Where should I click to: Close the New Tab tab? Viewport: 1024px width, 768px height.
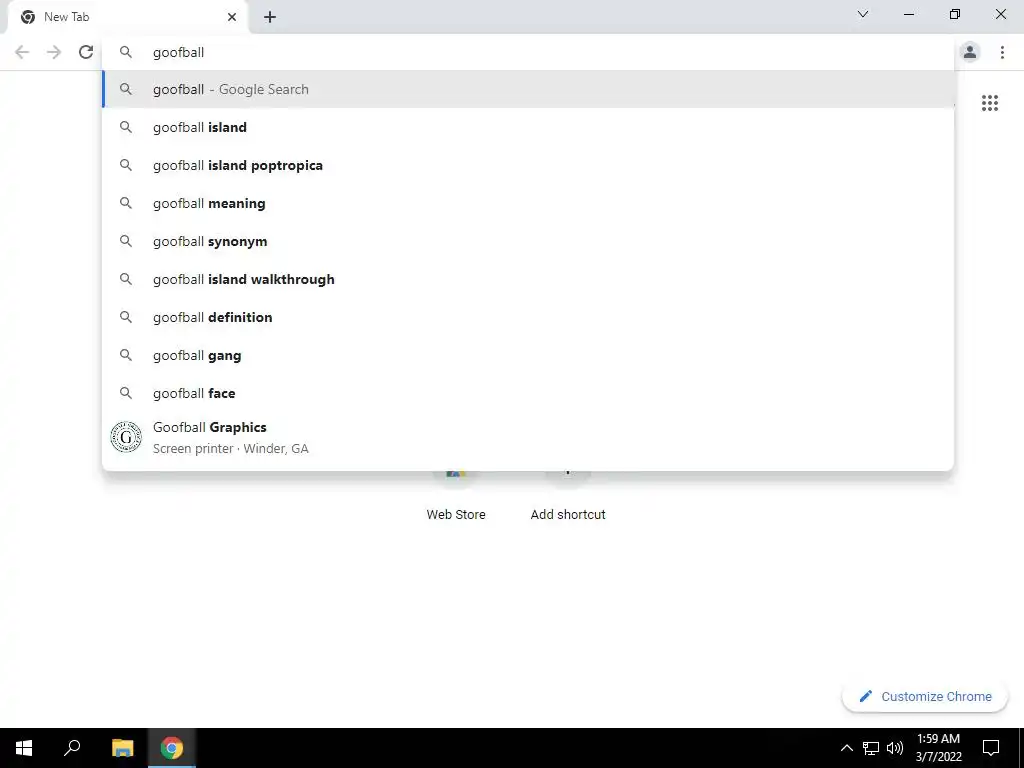(x=232, y=17)
